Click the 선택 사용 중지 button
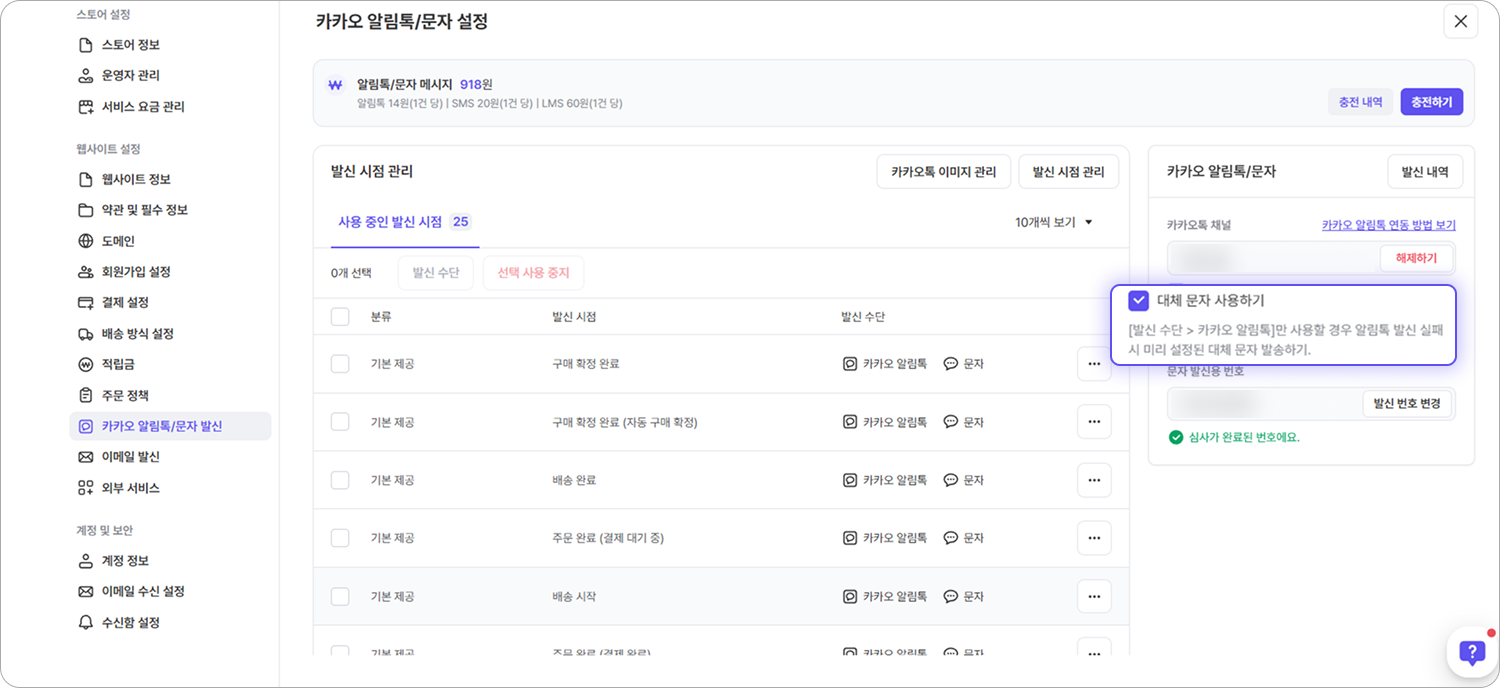This screenshot has width=1500, height=688. pos(533,273)
